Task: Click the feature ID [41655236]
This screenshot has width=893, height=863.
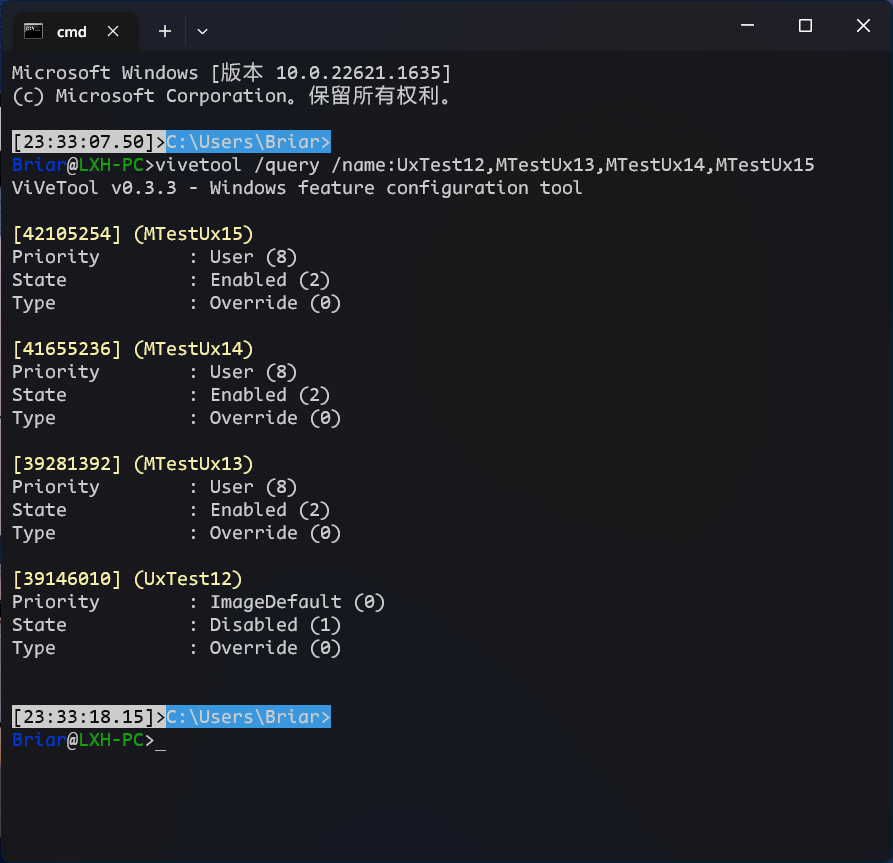Action: click(67, 349)
